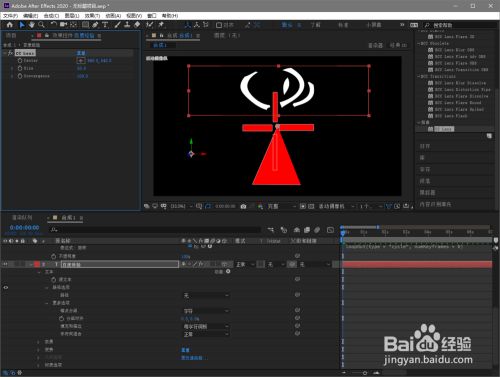The height and width of the screenshot is (377, 500).
Task: Take a snapshot with the camera icon
Action: pos(243,207)
